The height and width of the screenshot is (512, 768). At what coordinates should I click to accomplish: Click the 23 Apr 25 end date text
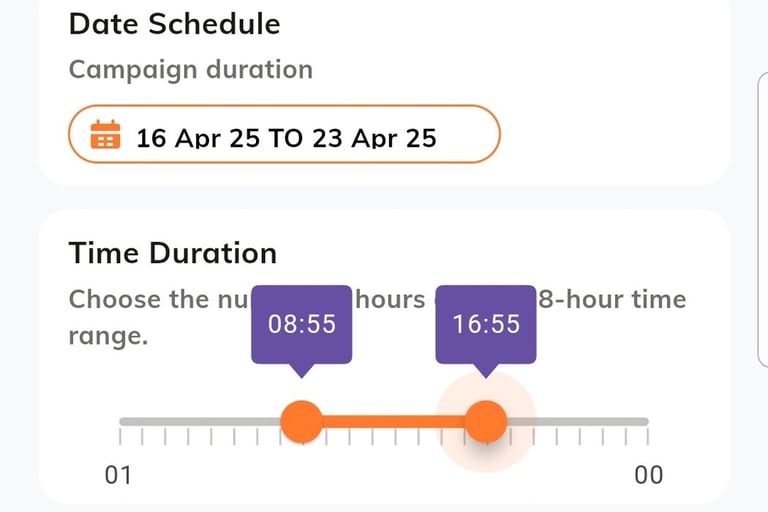[374, 137]
